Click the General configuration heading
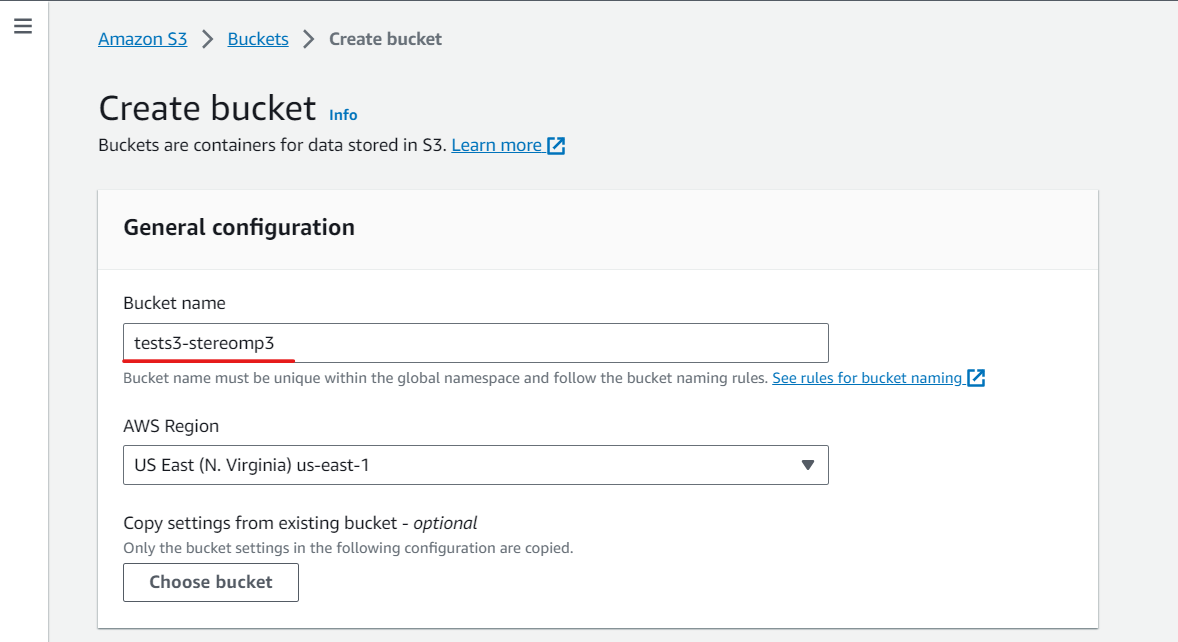1178x642 pixels. pyautogui.click(x=239, y=228)
